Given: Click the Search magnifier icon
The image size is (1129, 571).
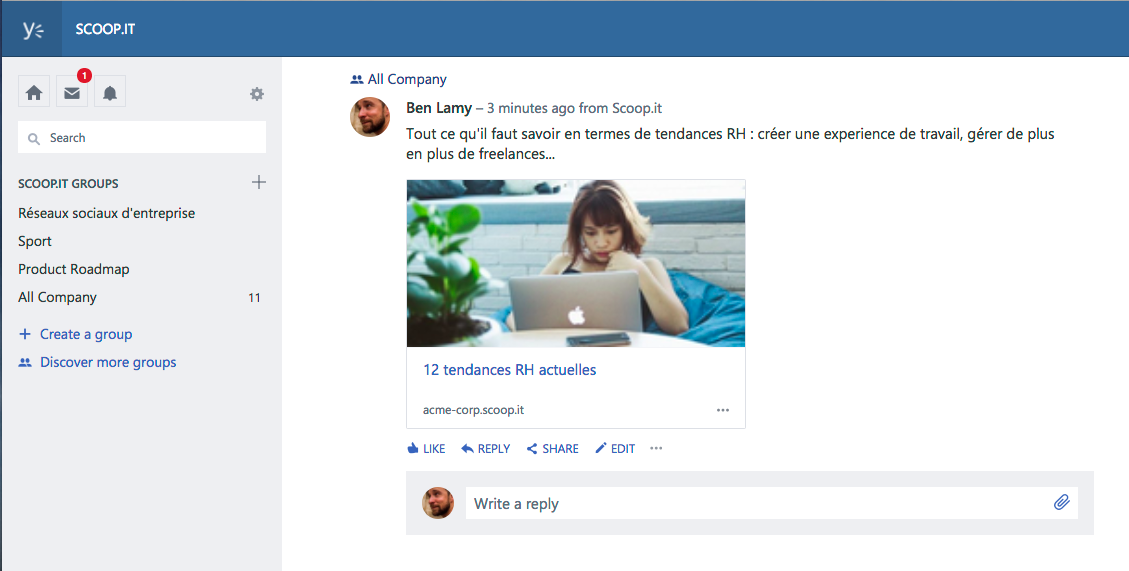Looking at the screenshot, I should click(x=34, y=138).
